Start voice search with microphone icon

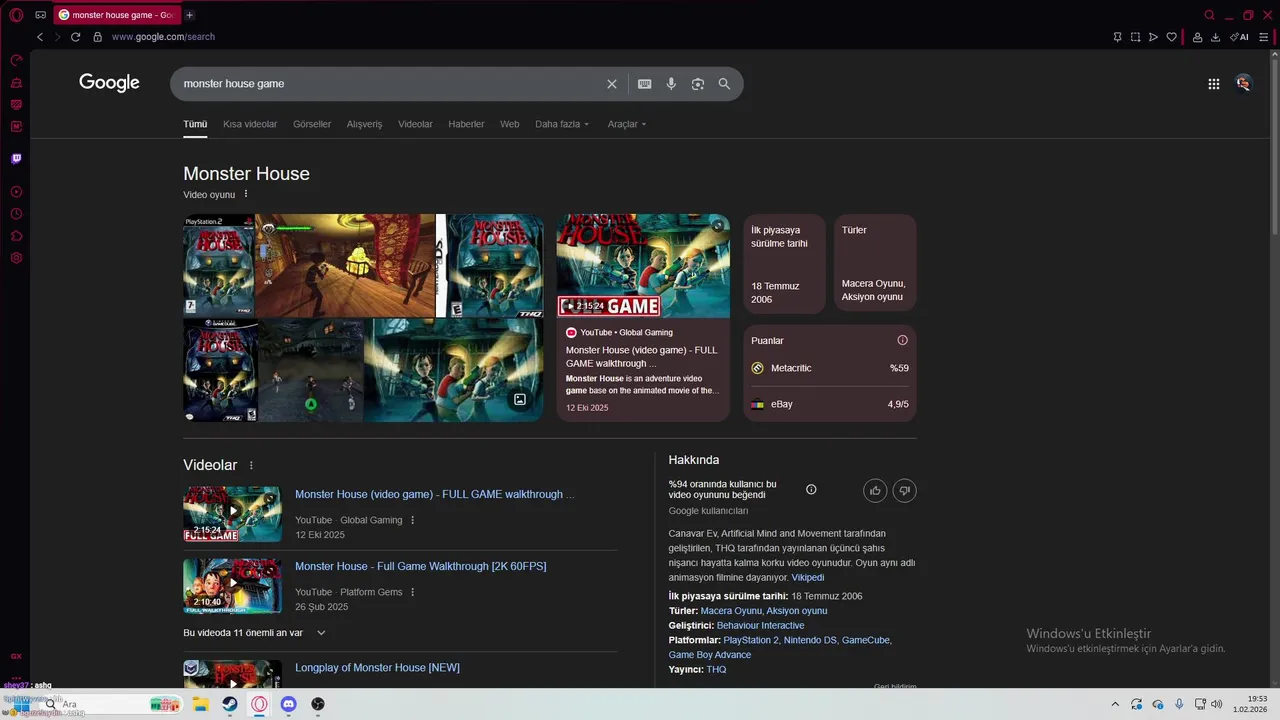point(671,84)
